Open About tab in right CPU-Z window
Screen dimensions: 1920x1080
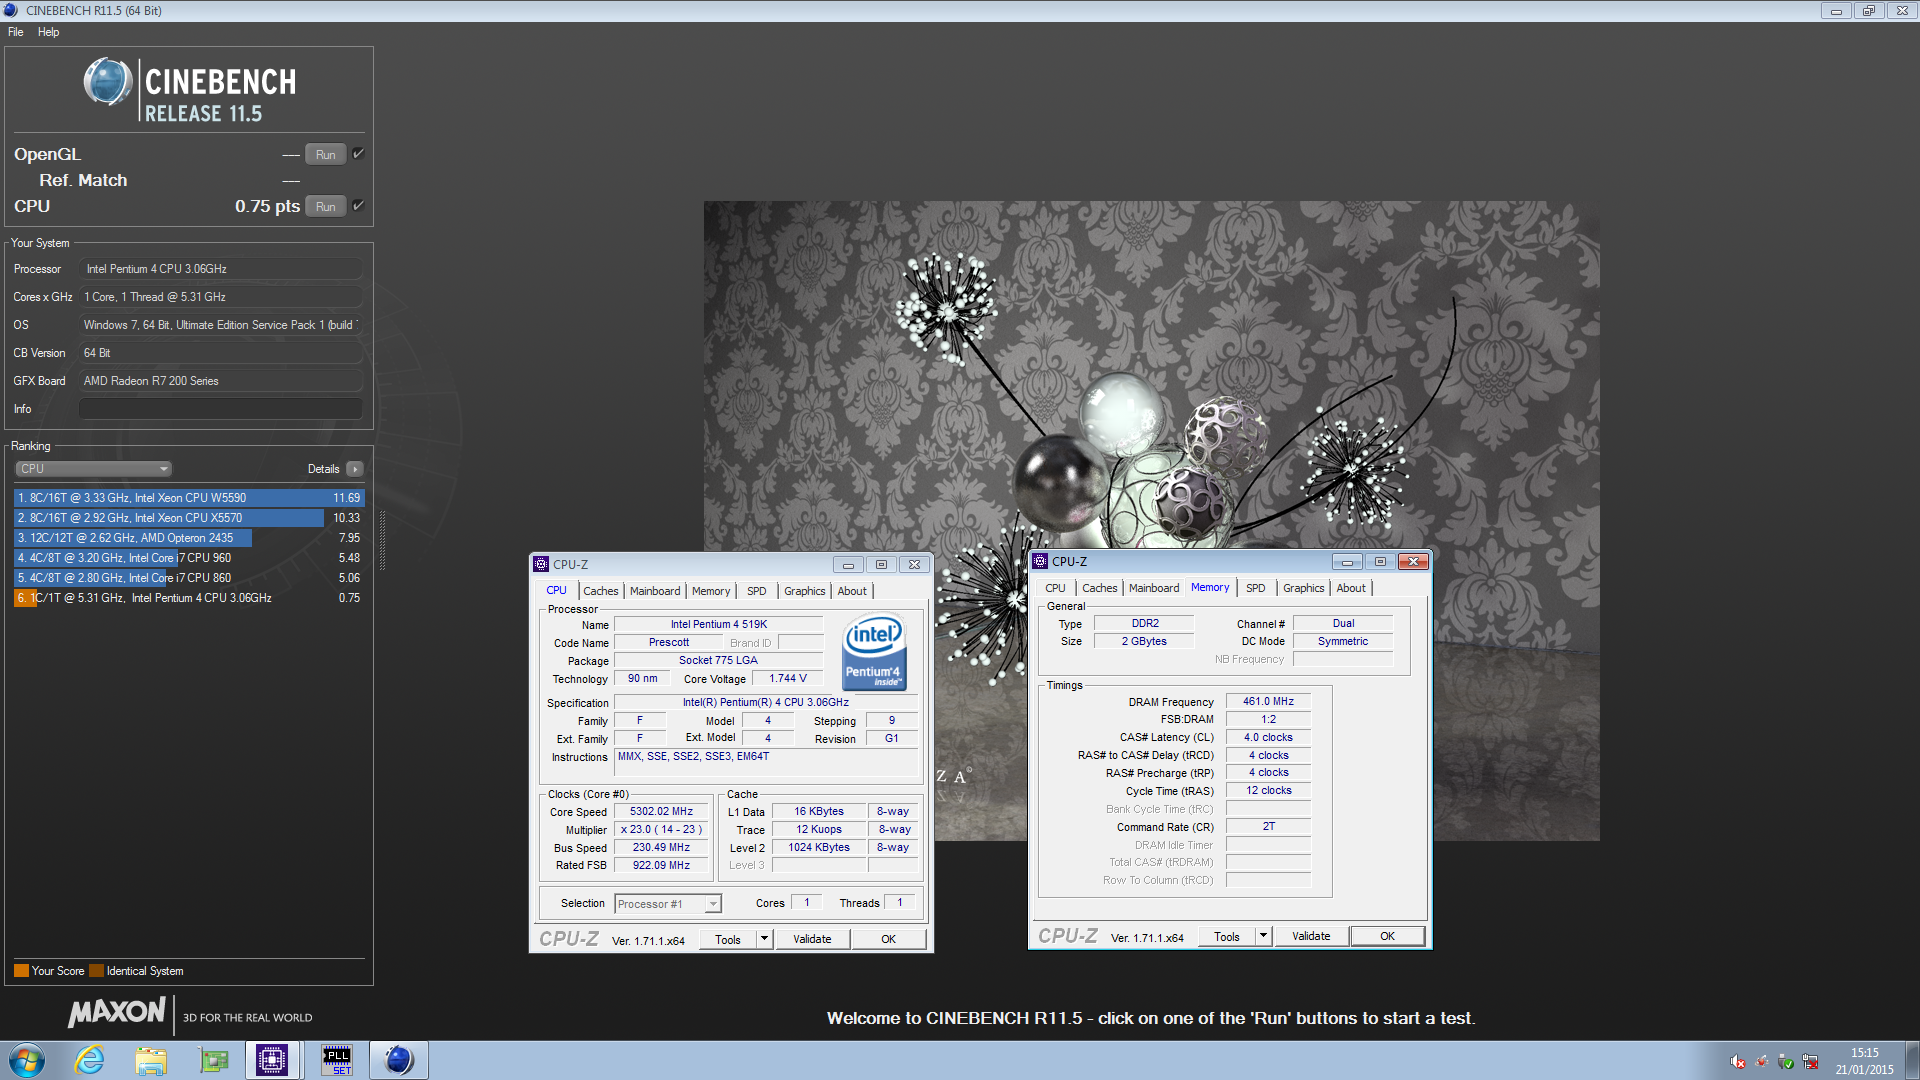pyautogui.click(x=1351, y=588)
